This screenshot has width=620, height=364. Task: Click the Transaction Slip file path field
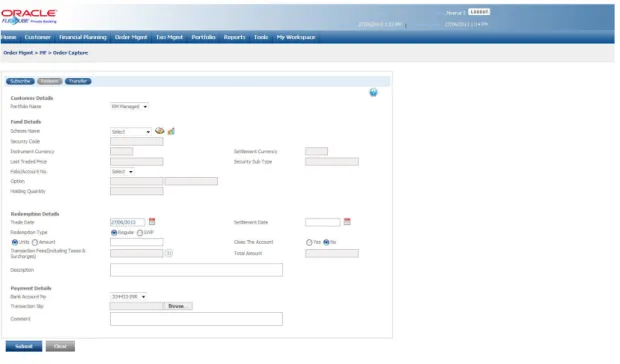[x=136, y=306]
